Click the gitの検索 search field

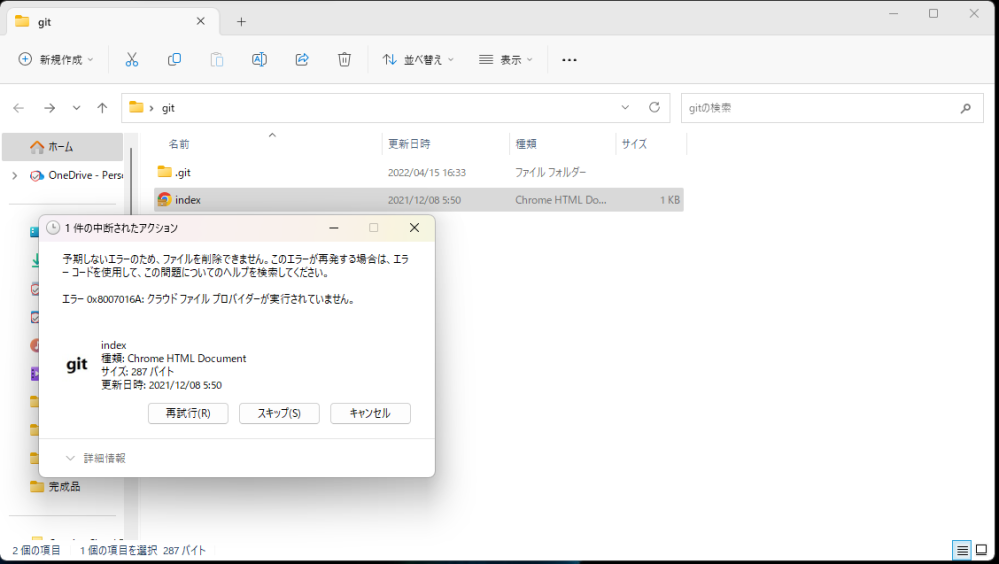820,108
